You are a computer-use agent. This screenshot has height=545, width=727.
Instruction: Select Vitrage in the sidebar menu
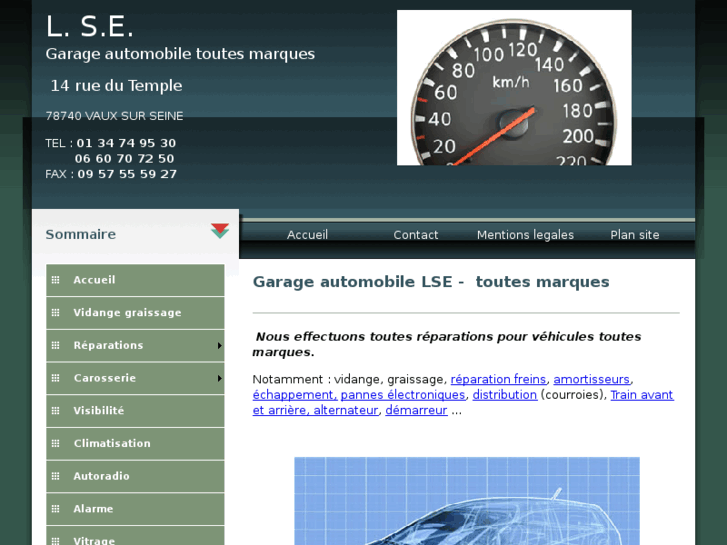pos(135,536)
